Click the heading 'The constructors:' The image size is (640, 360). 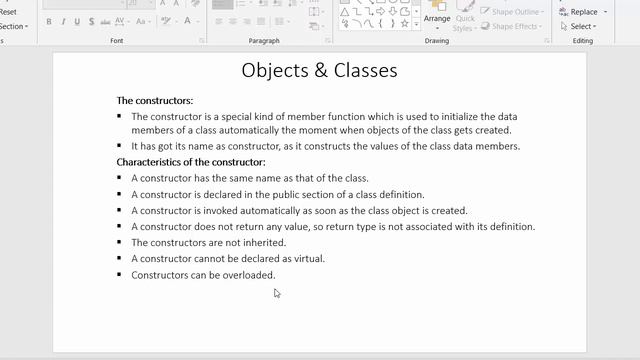tap(155, 100)
